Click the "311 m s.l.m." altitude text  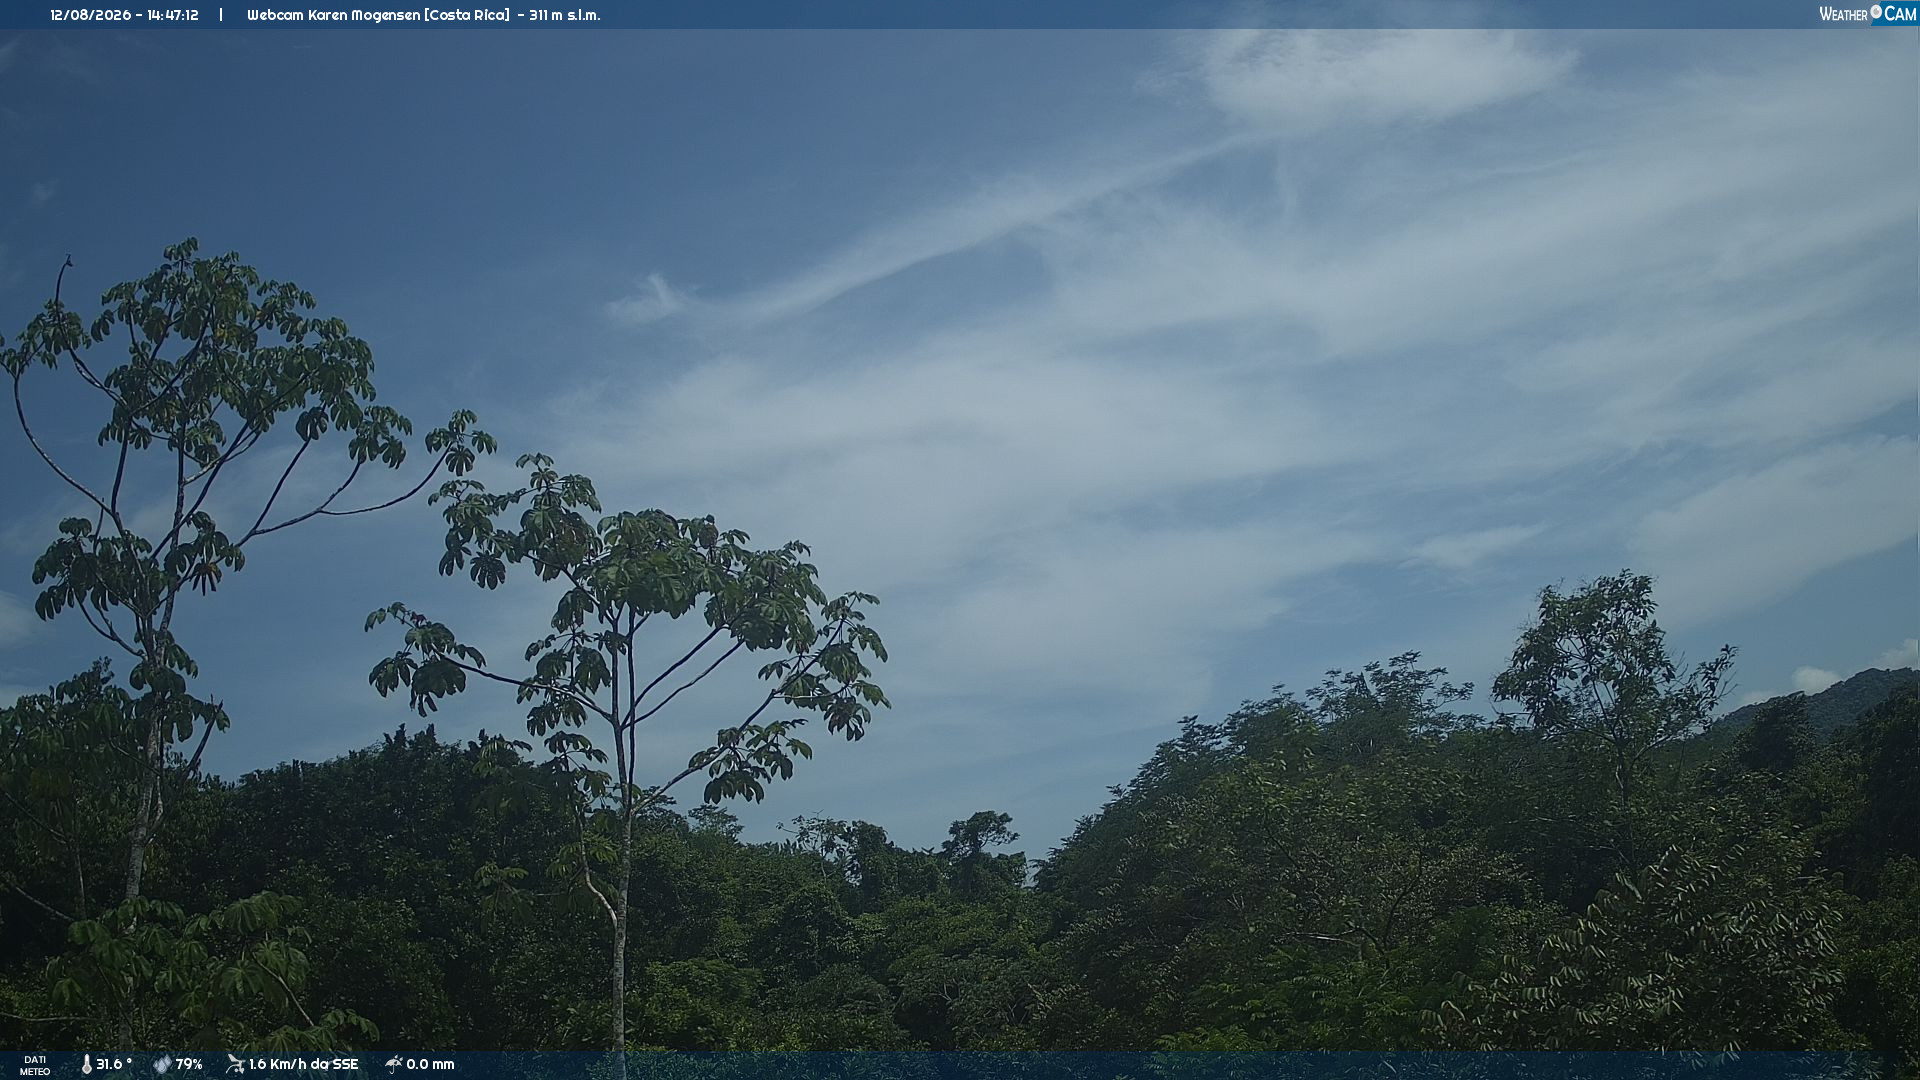565,15
